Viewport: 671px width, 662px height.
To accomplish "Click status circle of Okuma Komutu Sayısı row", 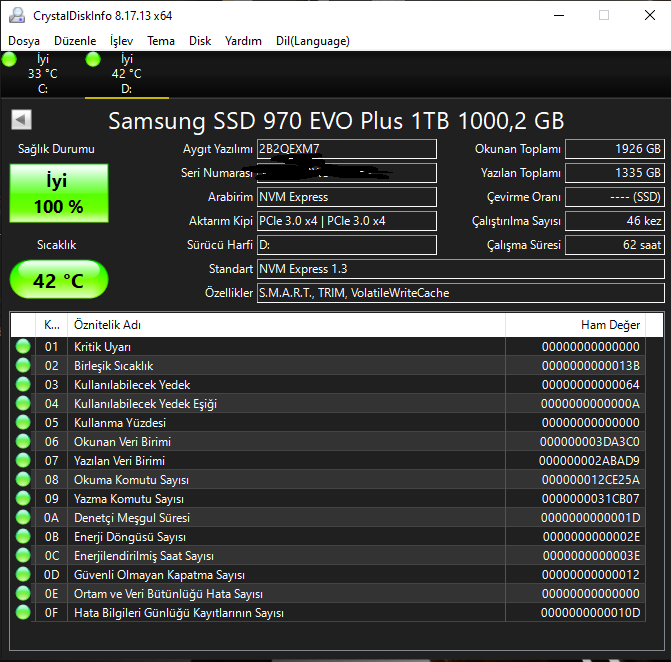I will point(23,479).
